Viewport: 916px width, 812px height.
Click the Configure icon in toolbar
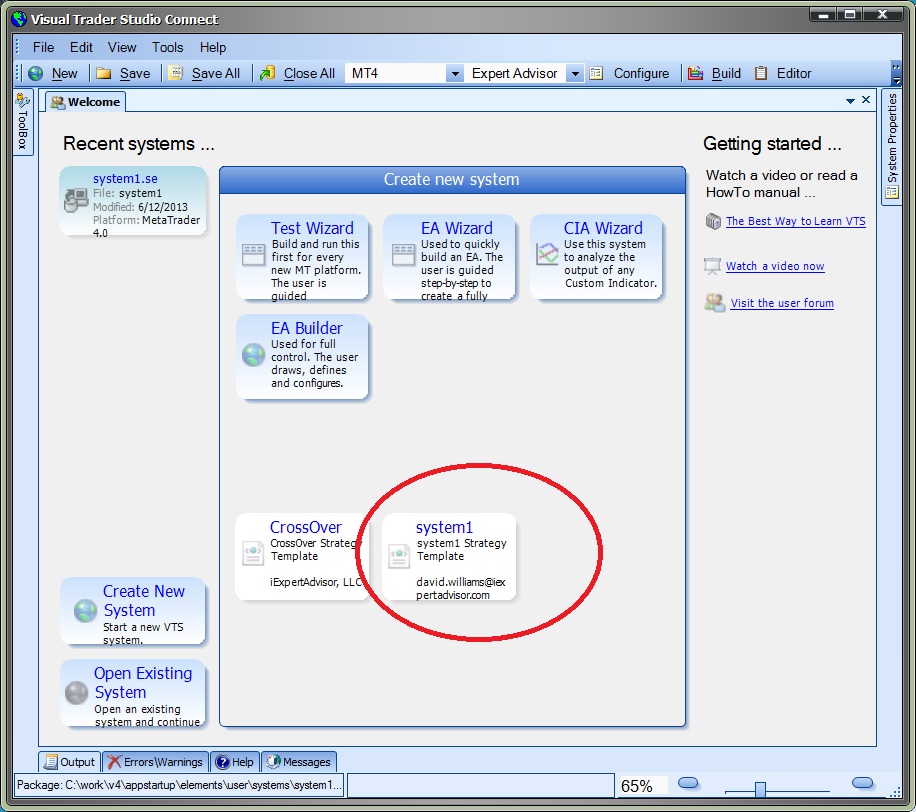596,73
